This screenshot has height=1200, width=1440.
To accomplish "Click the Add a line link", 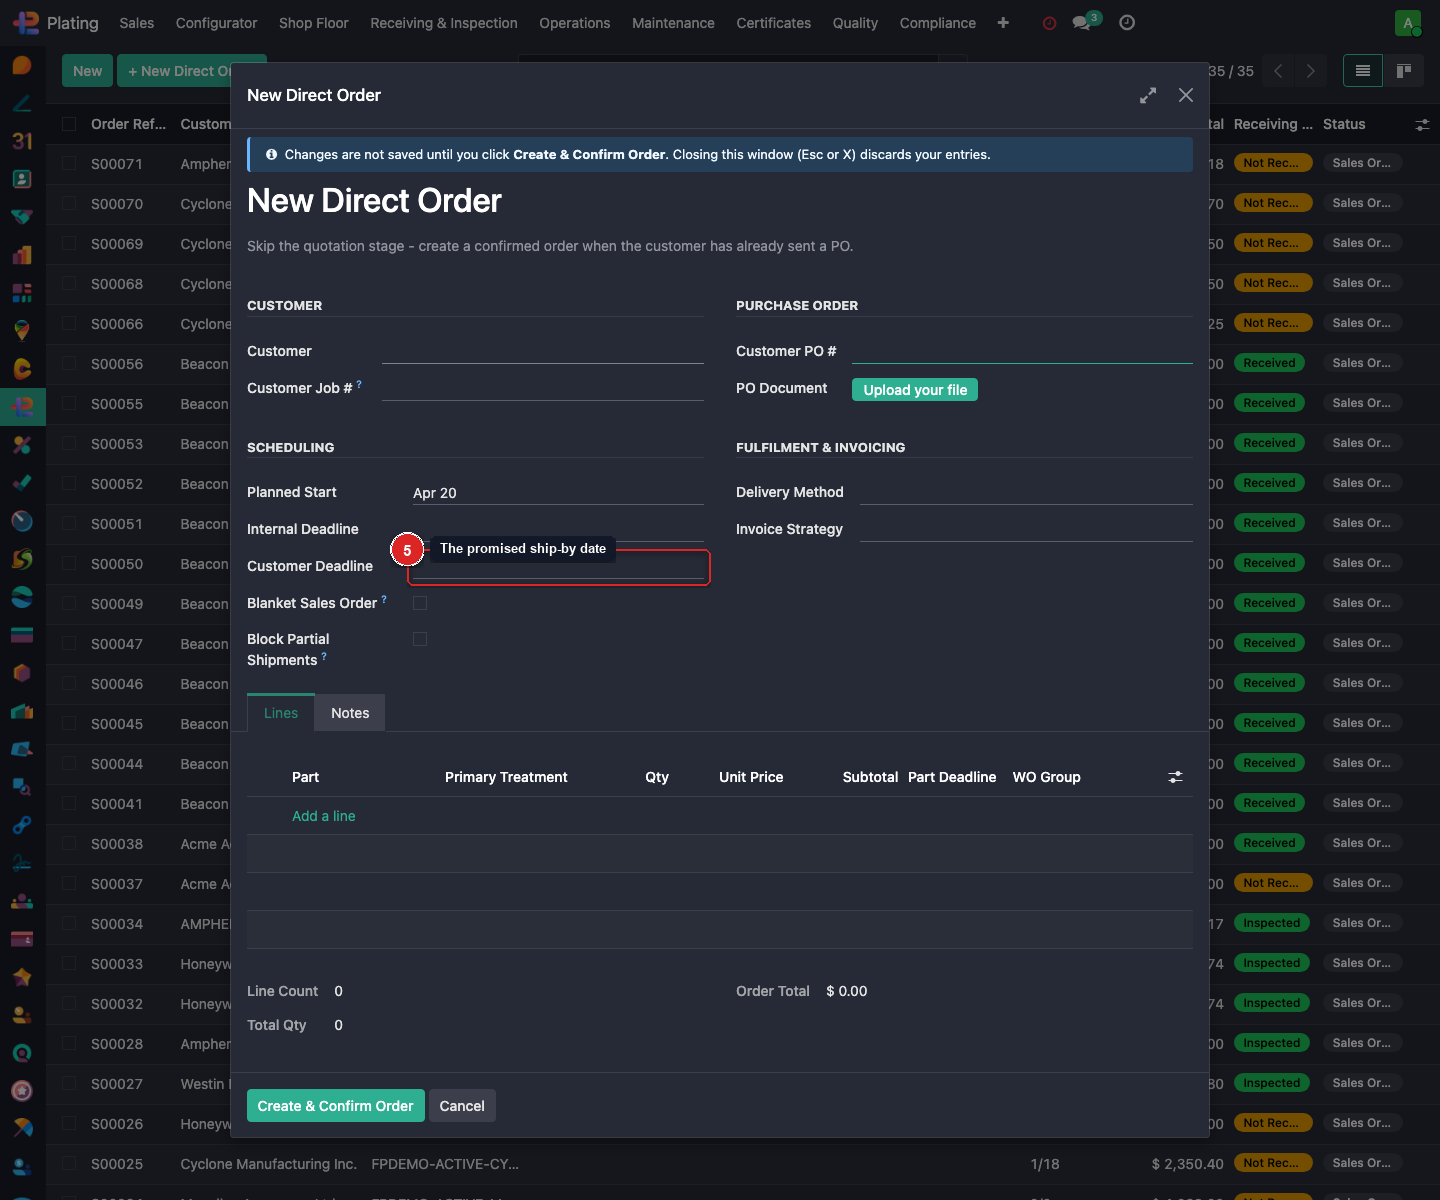I will (x=323, y=816).
